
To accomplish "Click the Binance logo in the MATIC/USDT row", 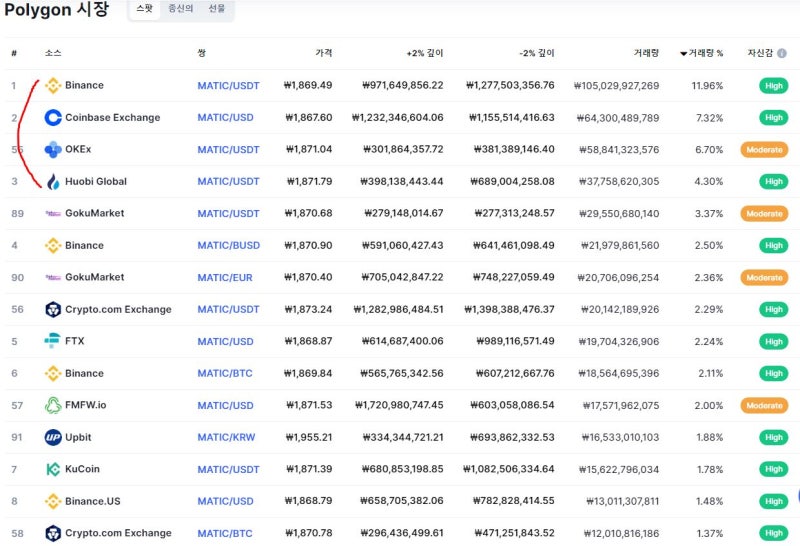I will pyautogui.click(x=53, y=85).
